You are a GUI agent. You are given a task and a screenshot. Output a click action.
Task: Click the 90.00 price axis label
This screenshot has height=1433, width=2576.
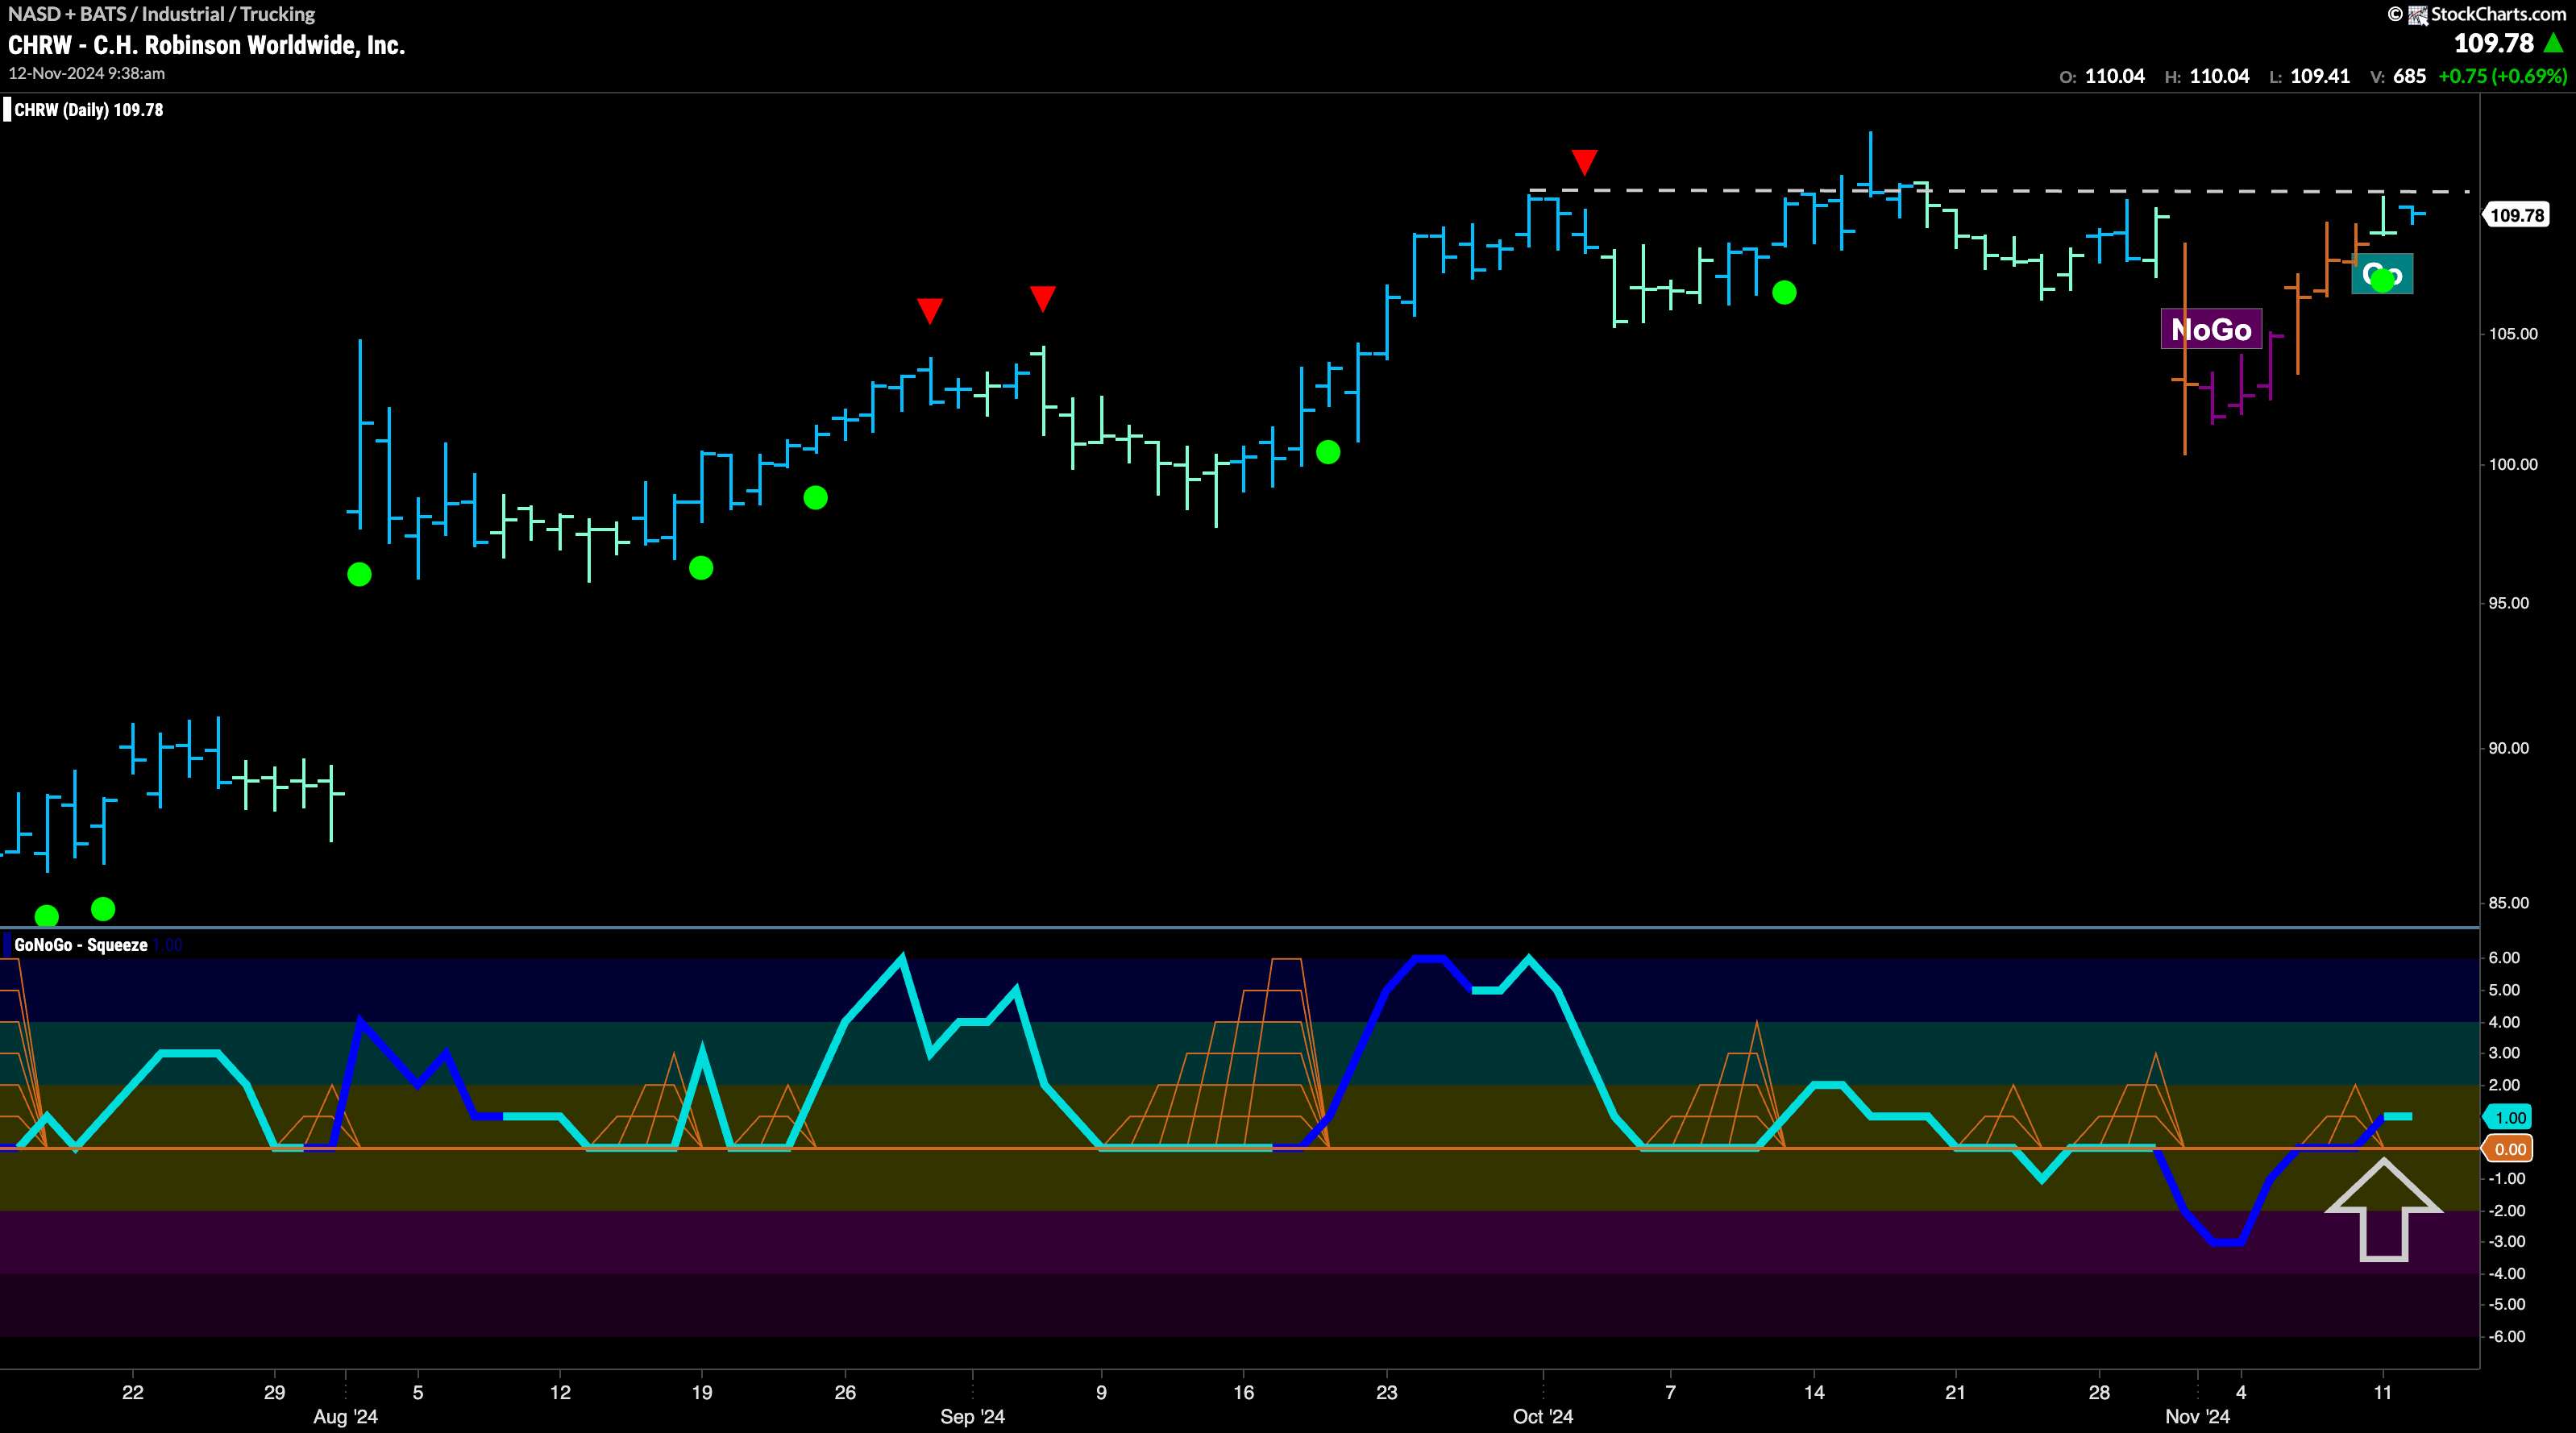click(2509, 748)
